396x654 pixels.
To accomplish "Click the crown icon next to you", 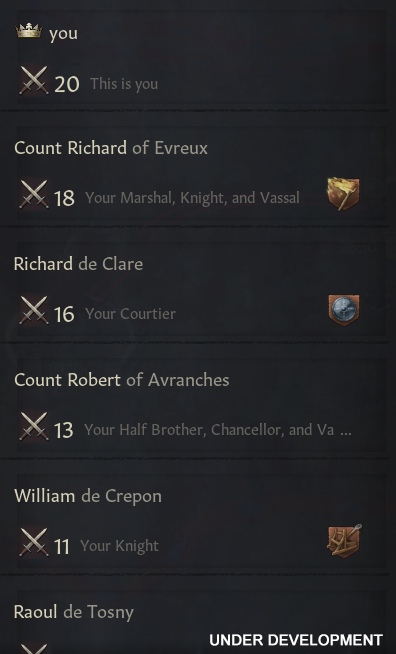I will (29, 31).
